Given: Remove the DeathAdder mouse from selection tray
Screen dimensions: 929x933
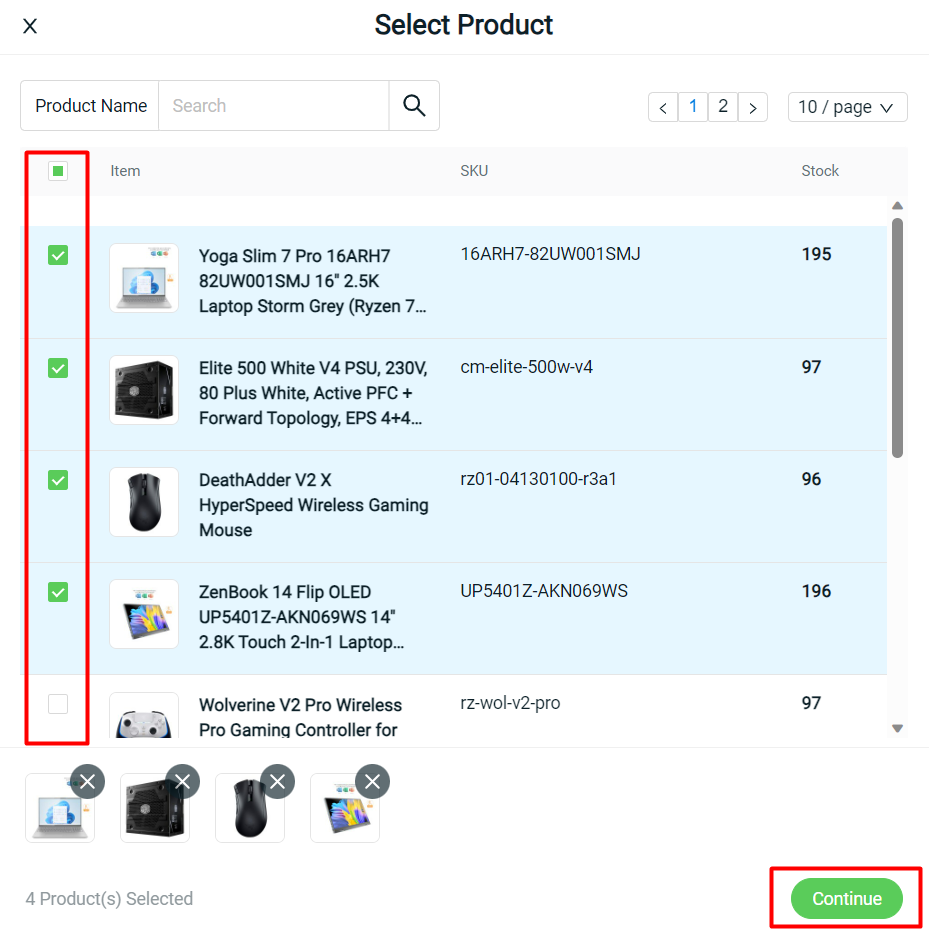Looking at the screenshot, I should coord(277,781).
